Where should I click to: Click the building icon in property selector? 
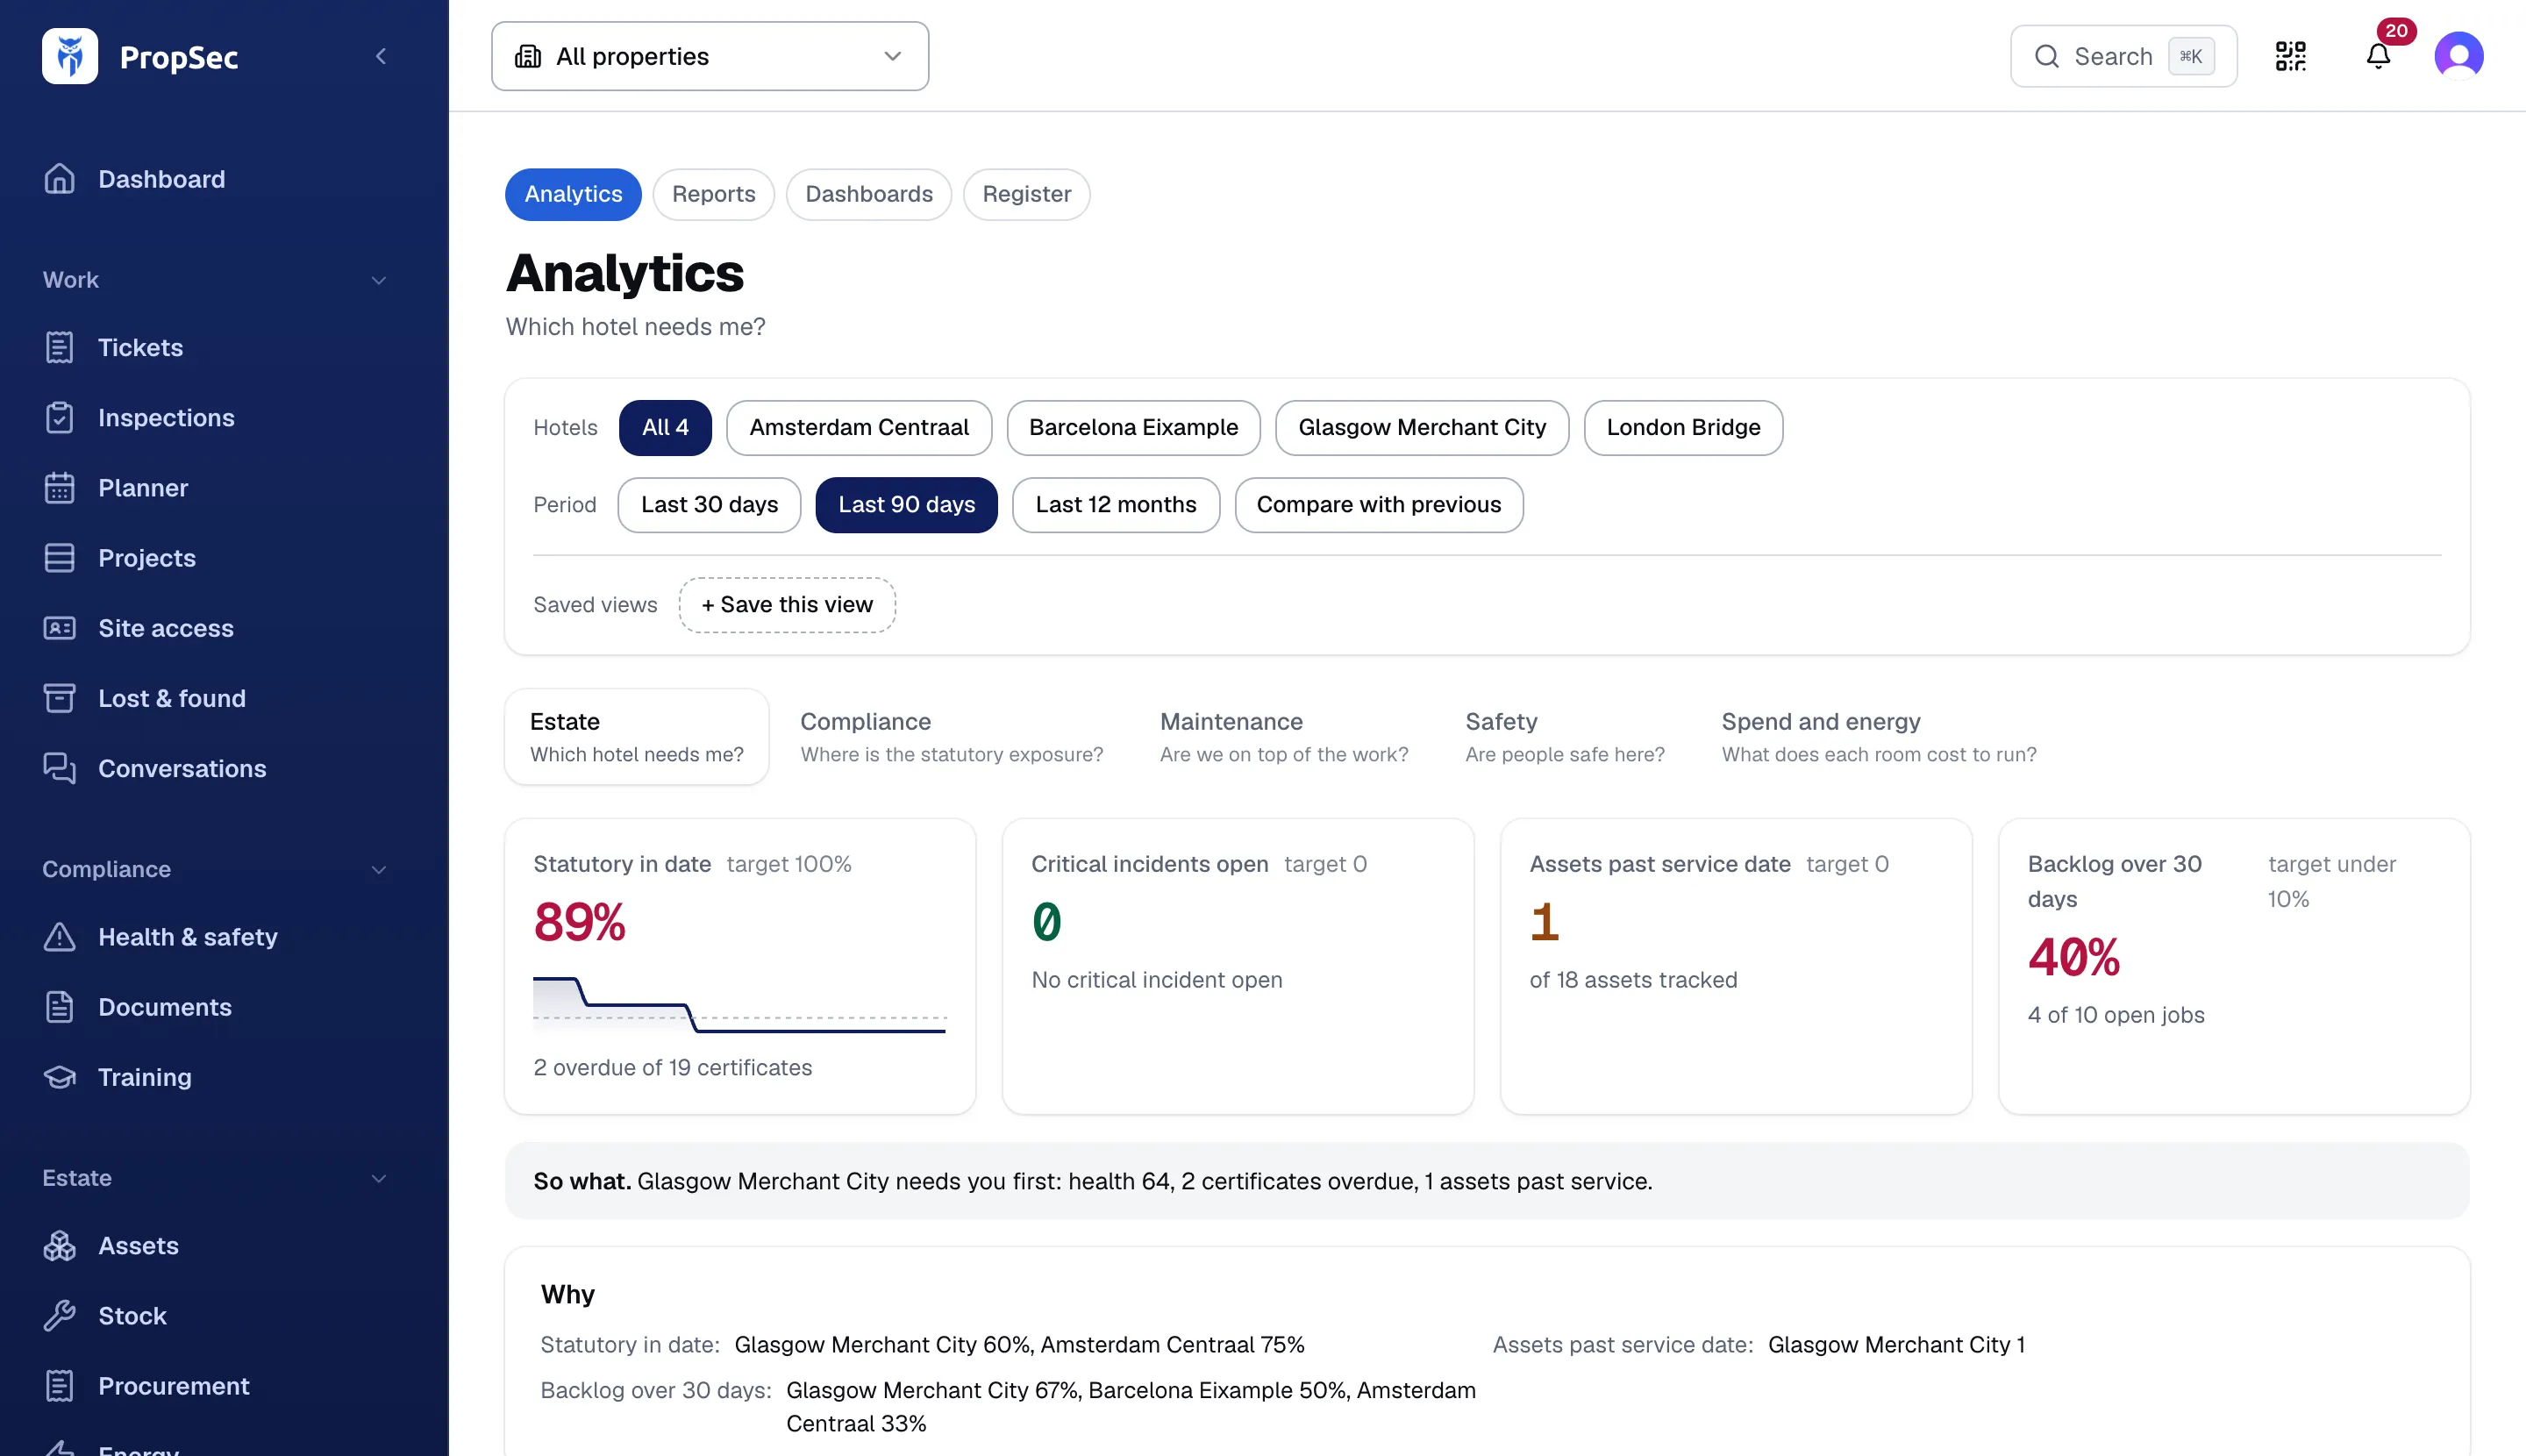[528, 56]
